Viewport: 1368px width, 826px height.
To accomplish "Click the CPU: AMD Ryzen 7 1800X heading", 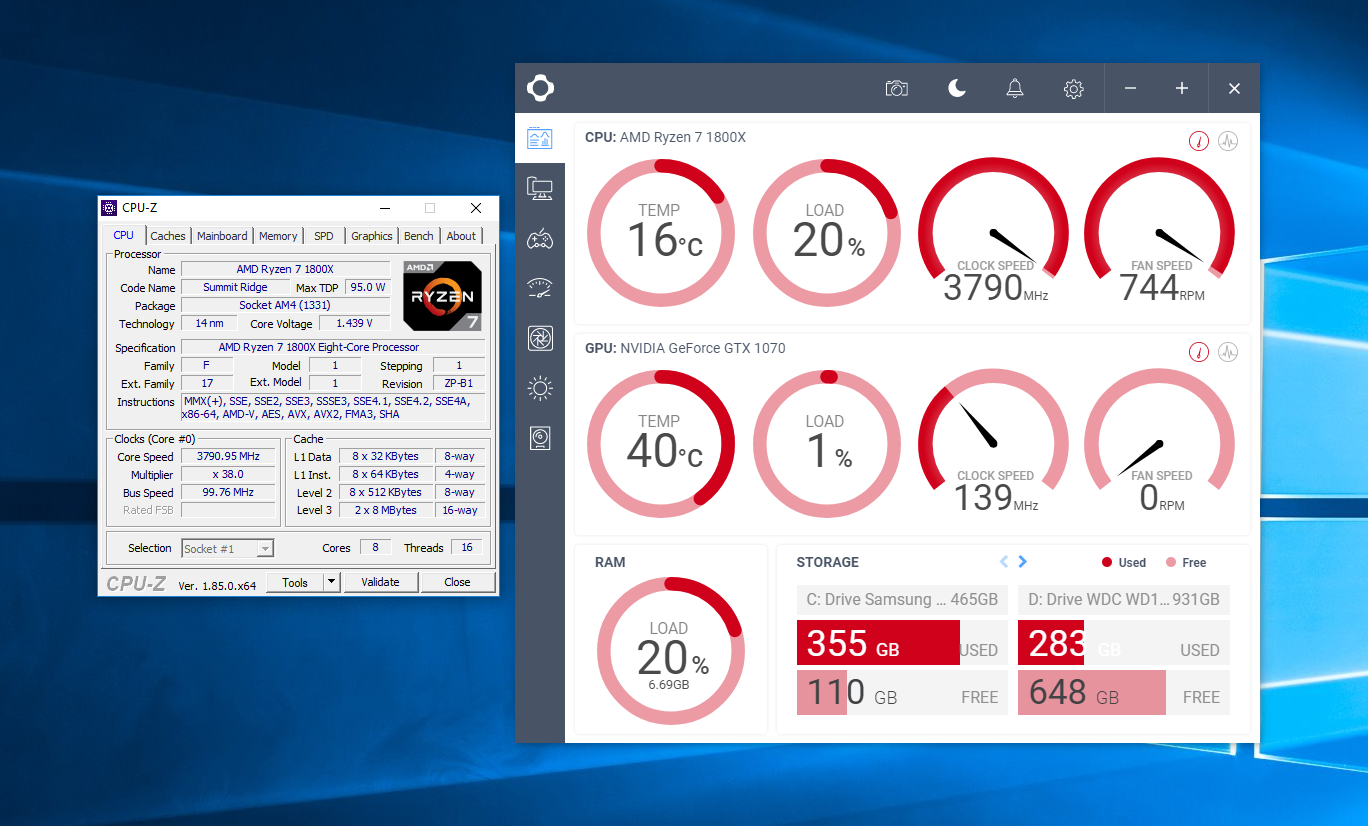I will [x=666, y=137].
